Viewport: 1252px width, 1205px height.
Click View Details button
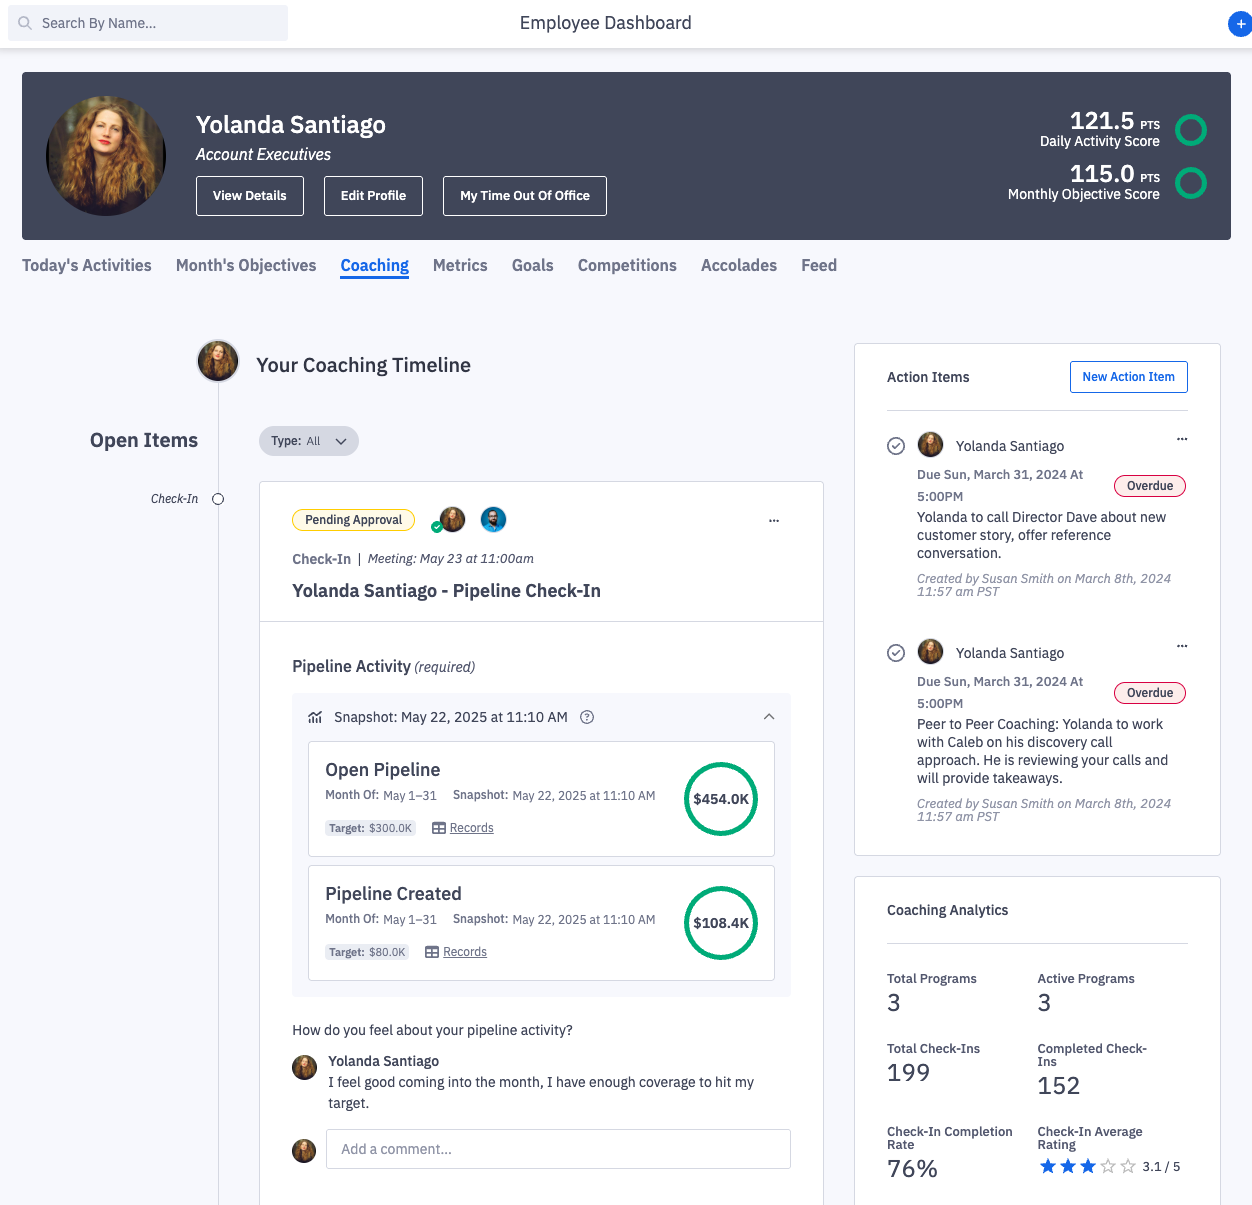pos(250,196)
